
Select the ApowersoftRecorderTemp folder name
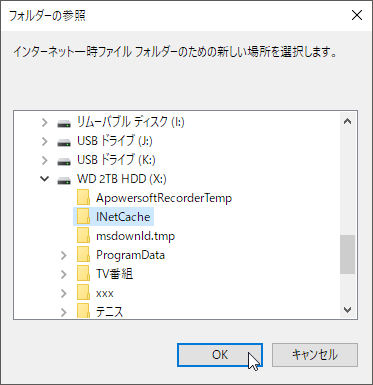[164, 198]
